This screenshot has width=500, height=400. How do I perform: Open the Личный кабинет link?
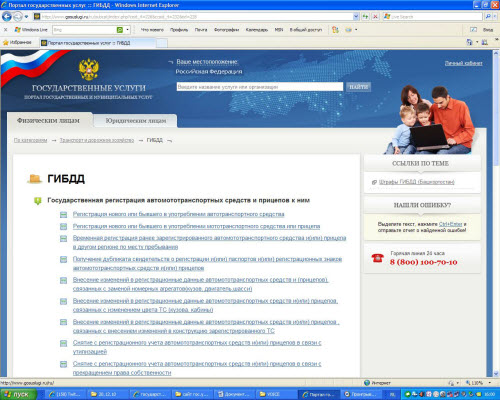point(463,63)
